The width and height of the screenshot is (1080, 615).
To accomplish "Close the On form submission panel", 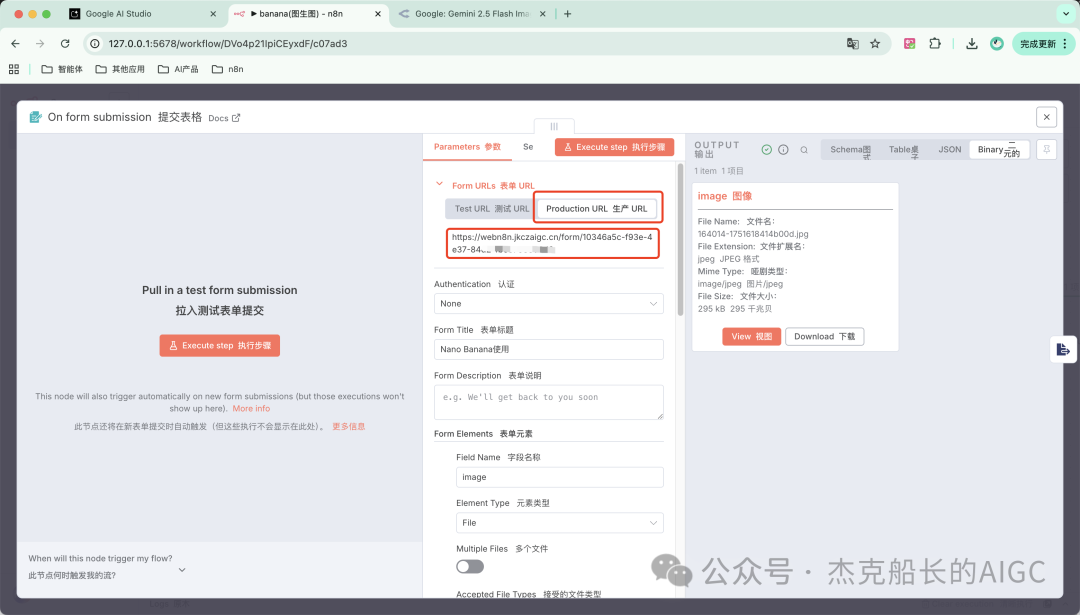I will (x=1046, y=117).
